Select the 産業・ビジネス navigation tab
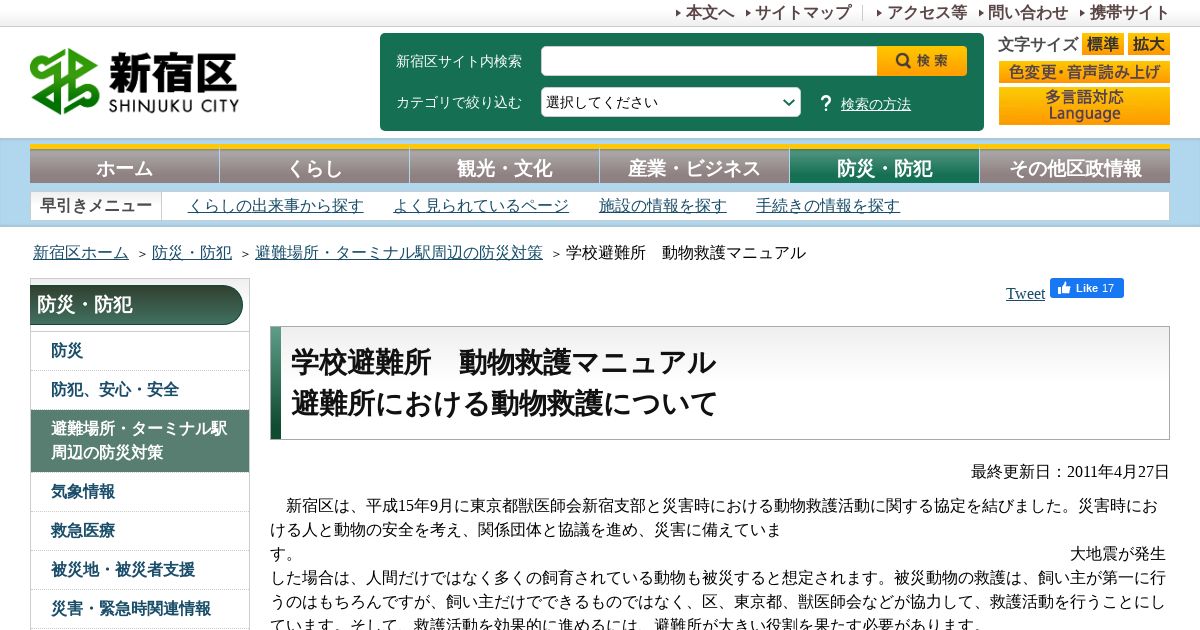The height and width of the screenshot is (630, 1200). 695,167
